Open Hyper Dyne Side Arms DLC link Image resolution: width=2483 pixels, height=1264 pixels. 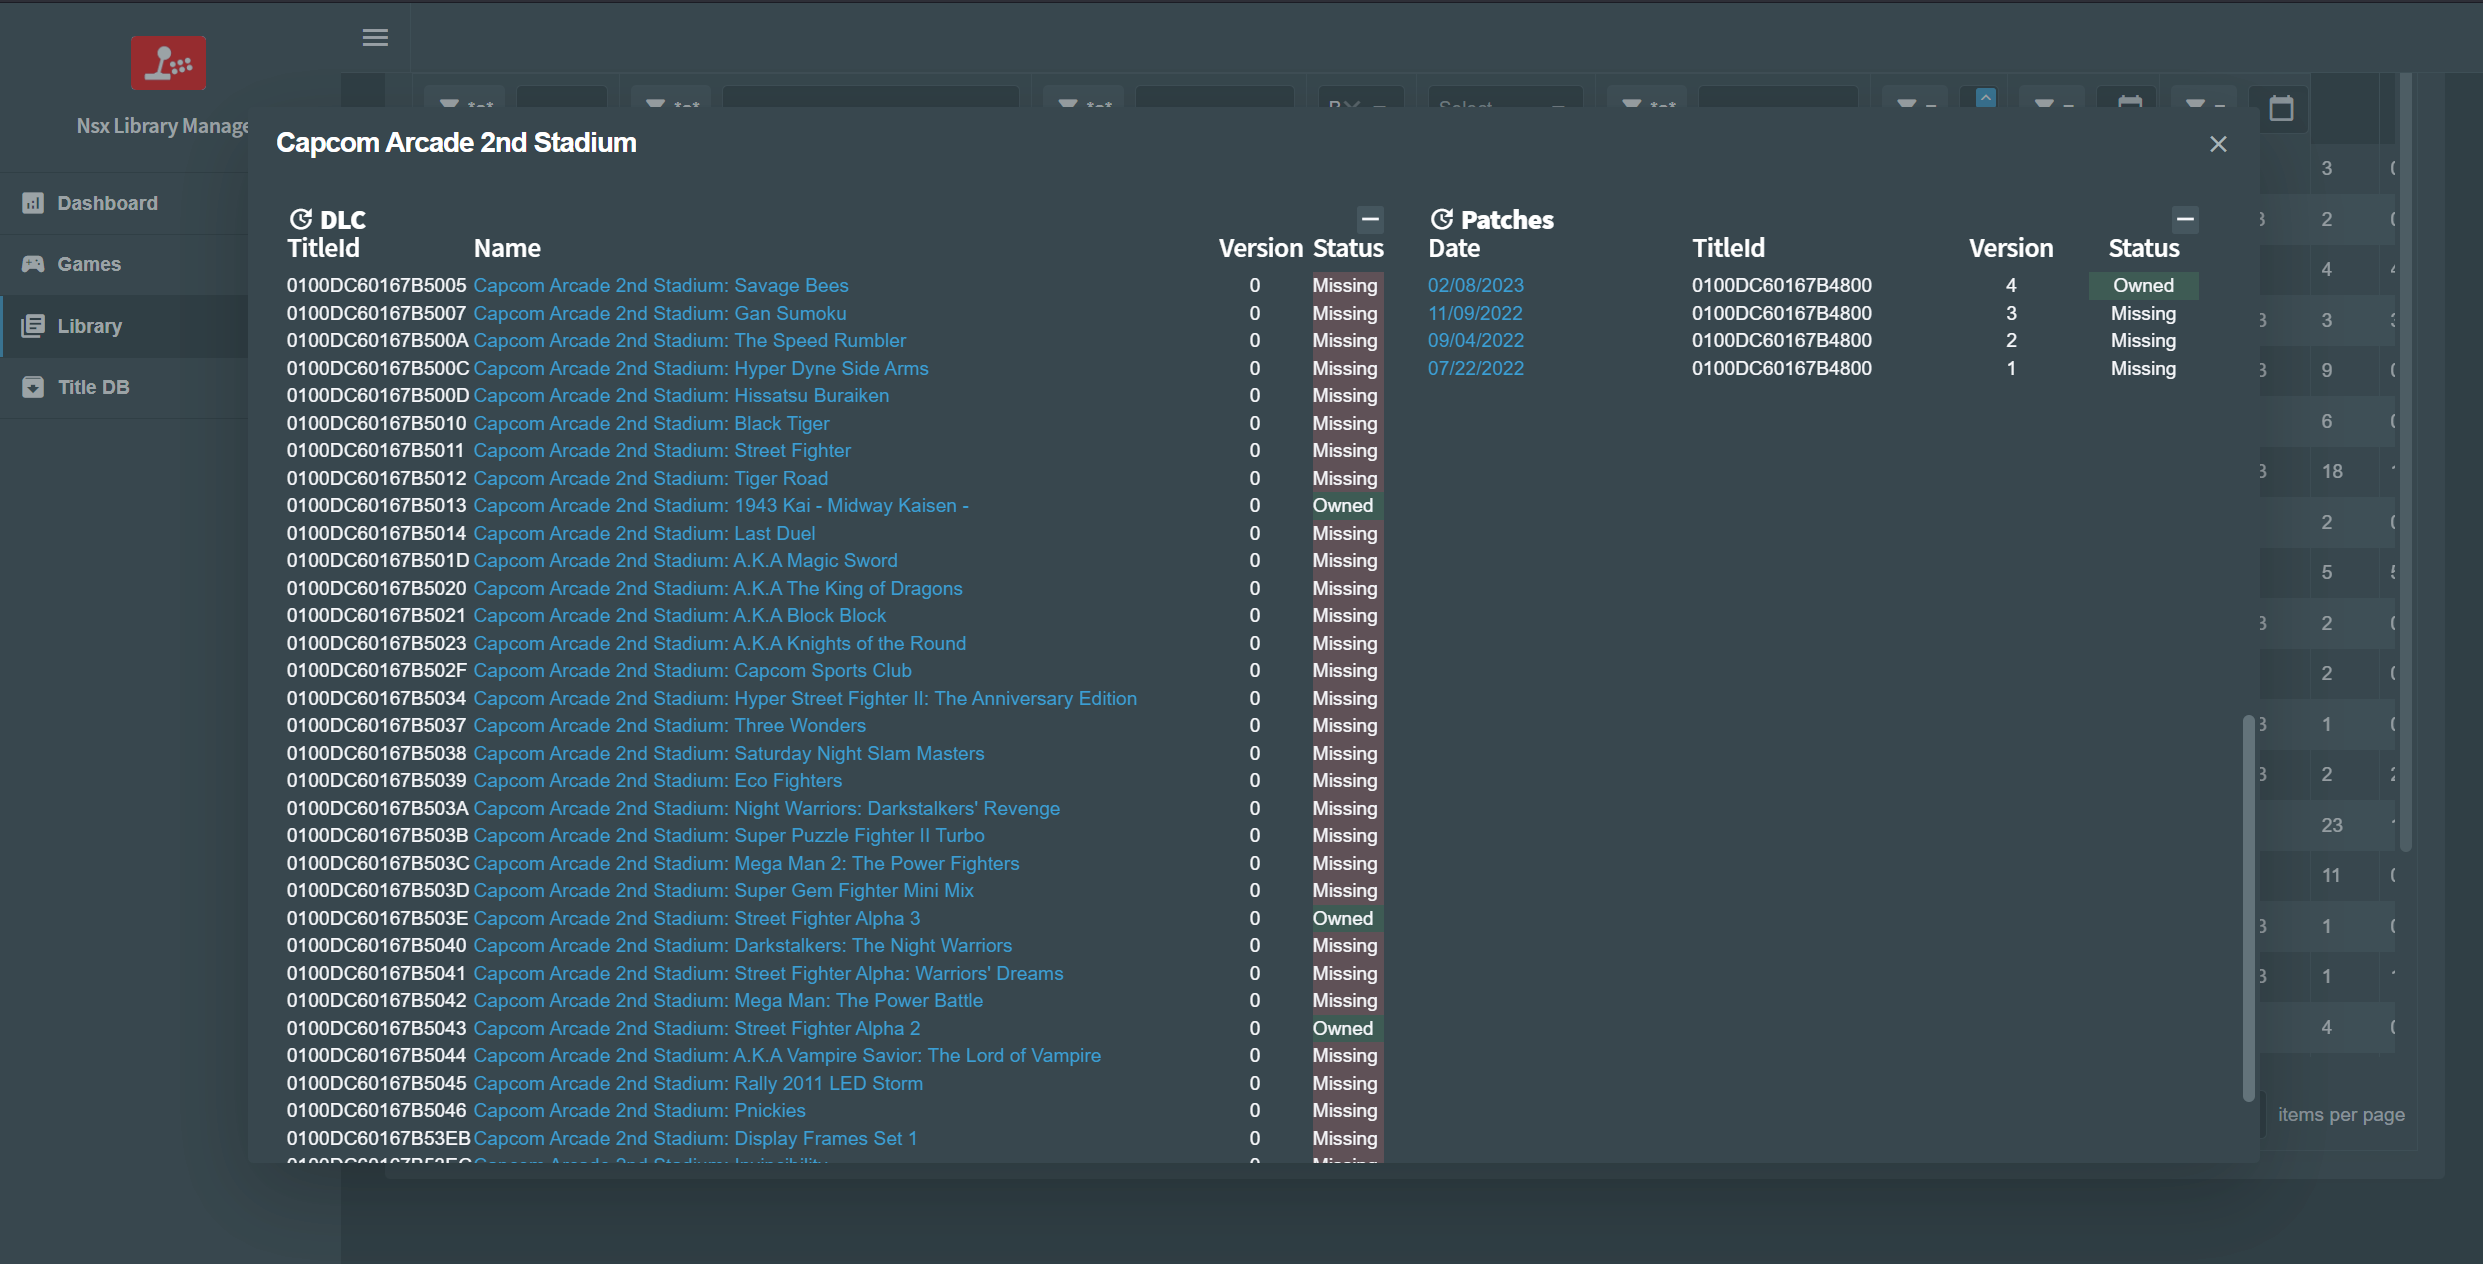click(701, 368)
